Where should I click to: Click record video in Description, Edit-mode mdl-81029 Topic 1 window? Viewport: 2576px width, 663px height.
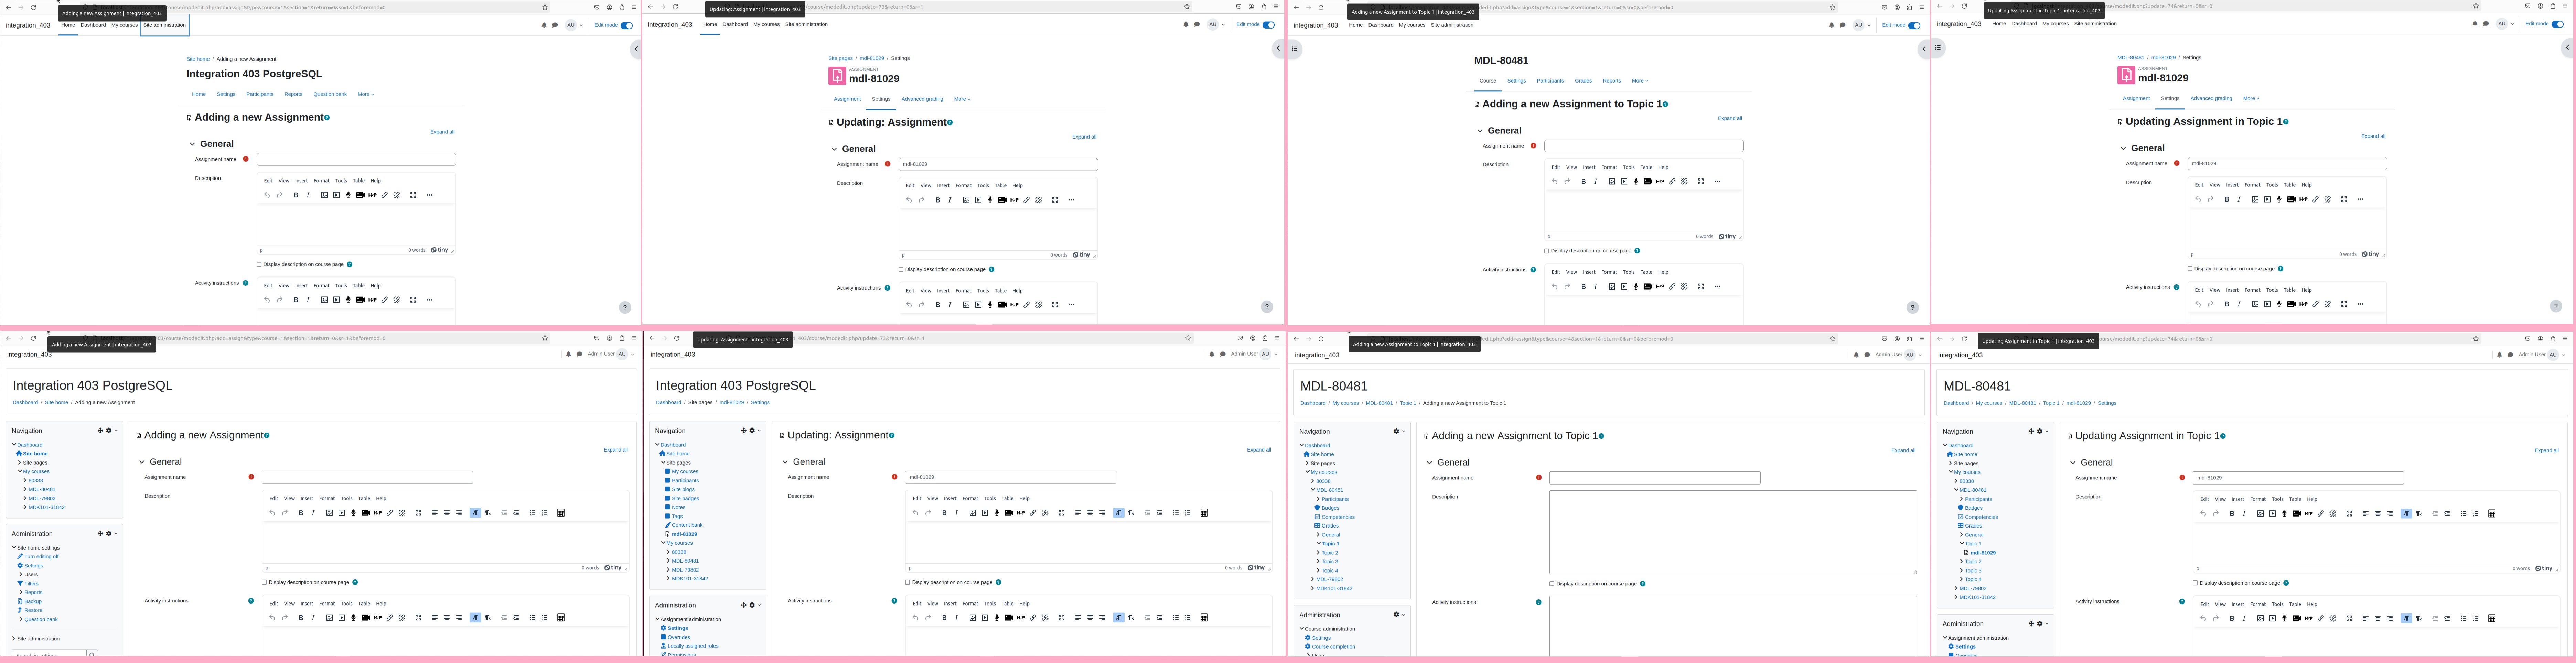click(2291, 199)
